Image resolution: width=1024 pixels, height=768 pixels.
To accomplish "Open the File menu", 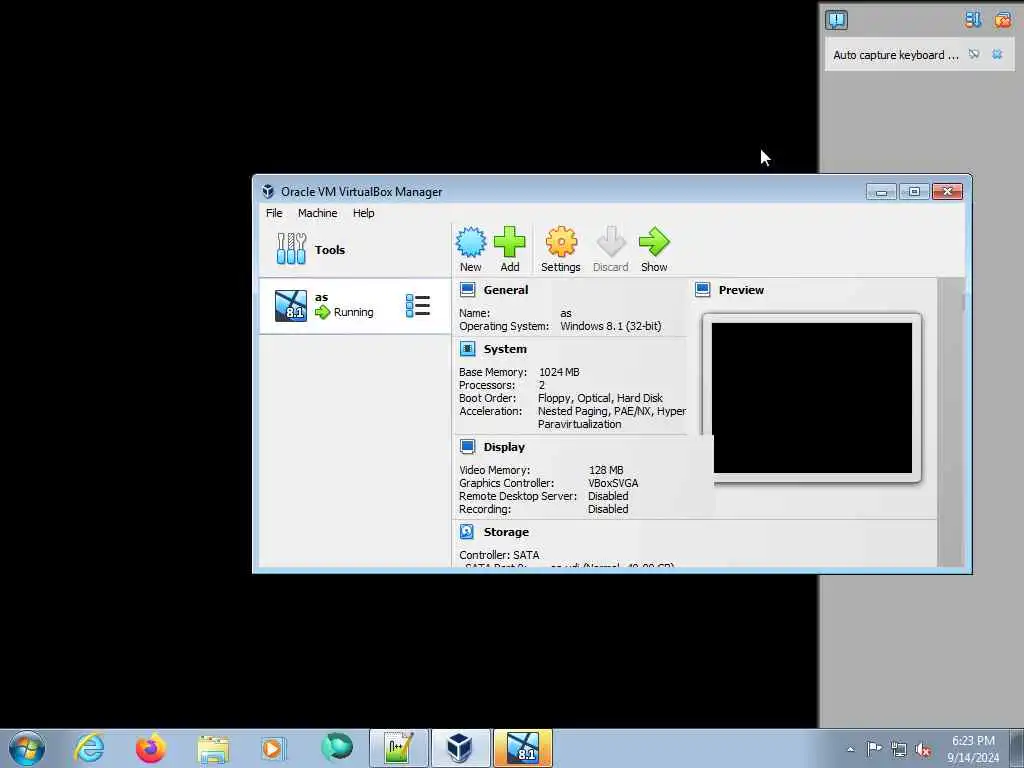I will coord(274,213).
